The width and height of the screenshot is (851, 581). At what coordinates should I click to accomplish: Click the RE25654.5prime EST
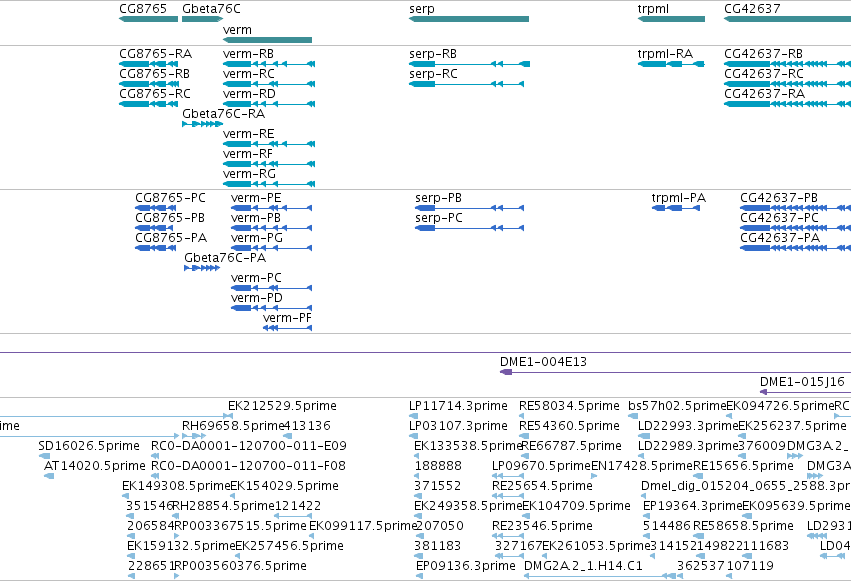[x=508, y=496]
